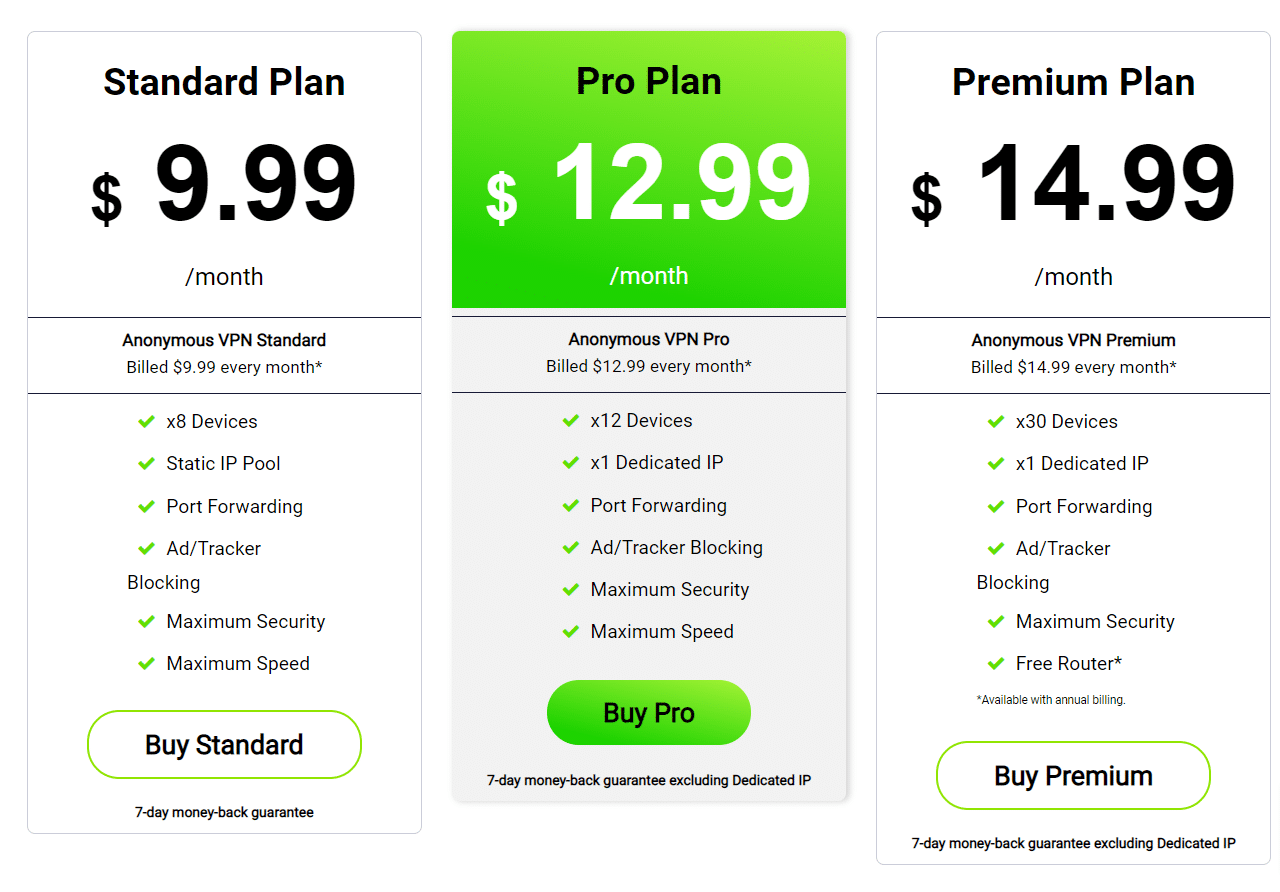Select the Premium Plan heading
This screenshot has height=892, width=1280.
pos(1073,82)
